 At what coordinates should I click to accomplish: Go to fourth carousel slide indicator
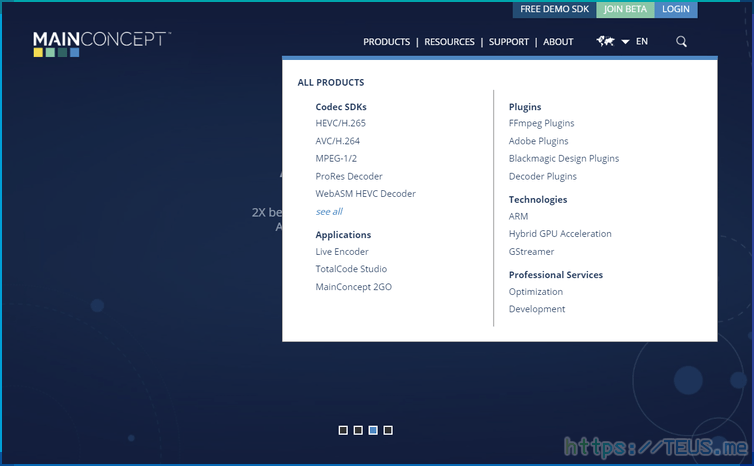click(x=388, y=430)
